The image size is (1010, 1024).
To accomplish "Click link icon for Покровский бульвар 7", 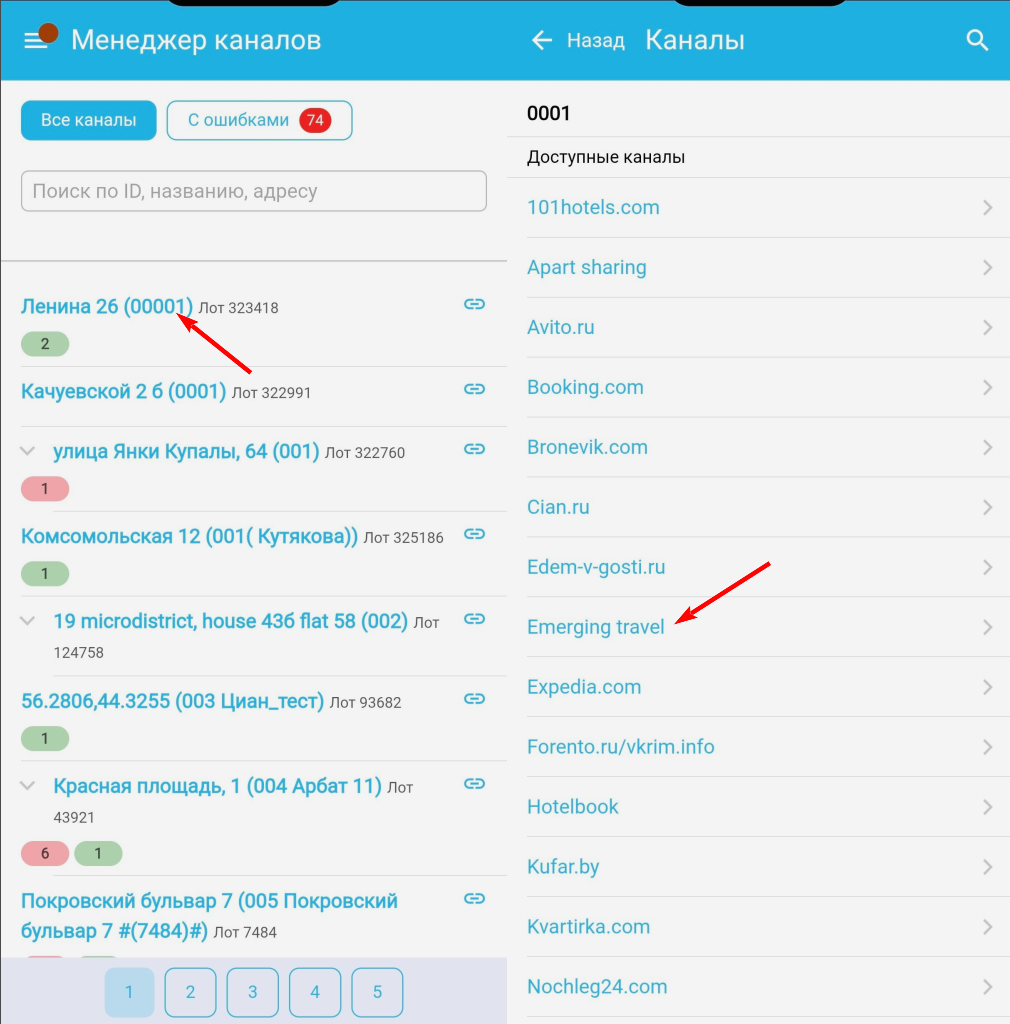I will (475, 899).
